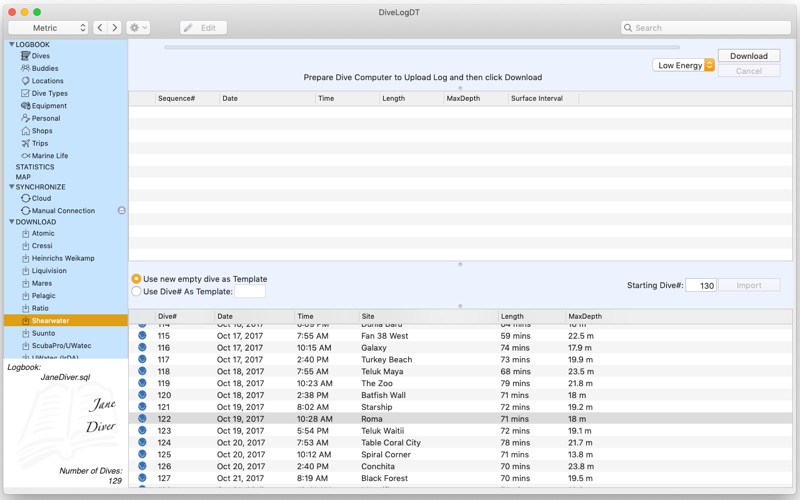Open Marine Life fish icon
The image size is (800, 500).
pos(26,156)
